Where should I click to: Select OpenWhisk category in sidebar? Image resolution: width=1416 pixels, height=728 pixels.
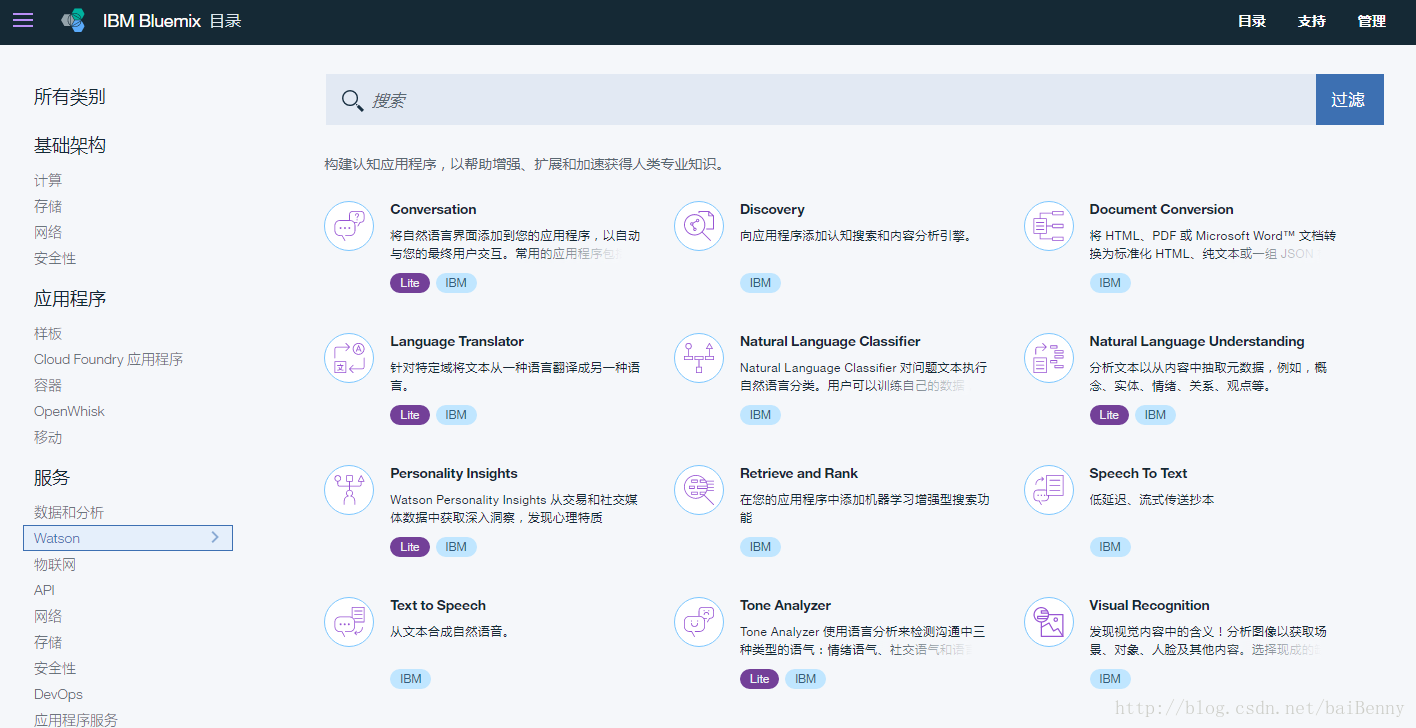69,411
